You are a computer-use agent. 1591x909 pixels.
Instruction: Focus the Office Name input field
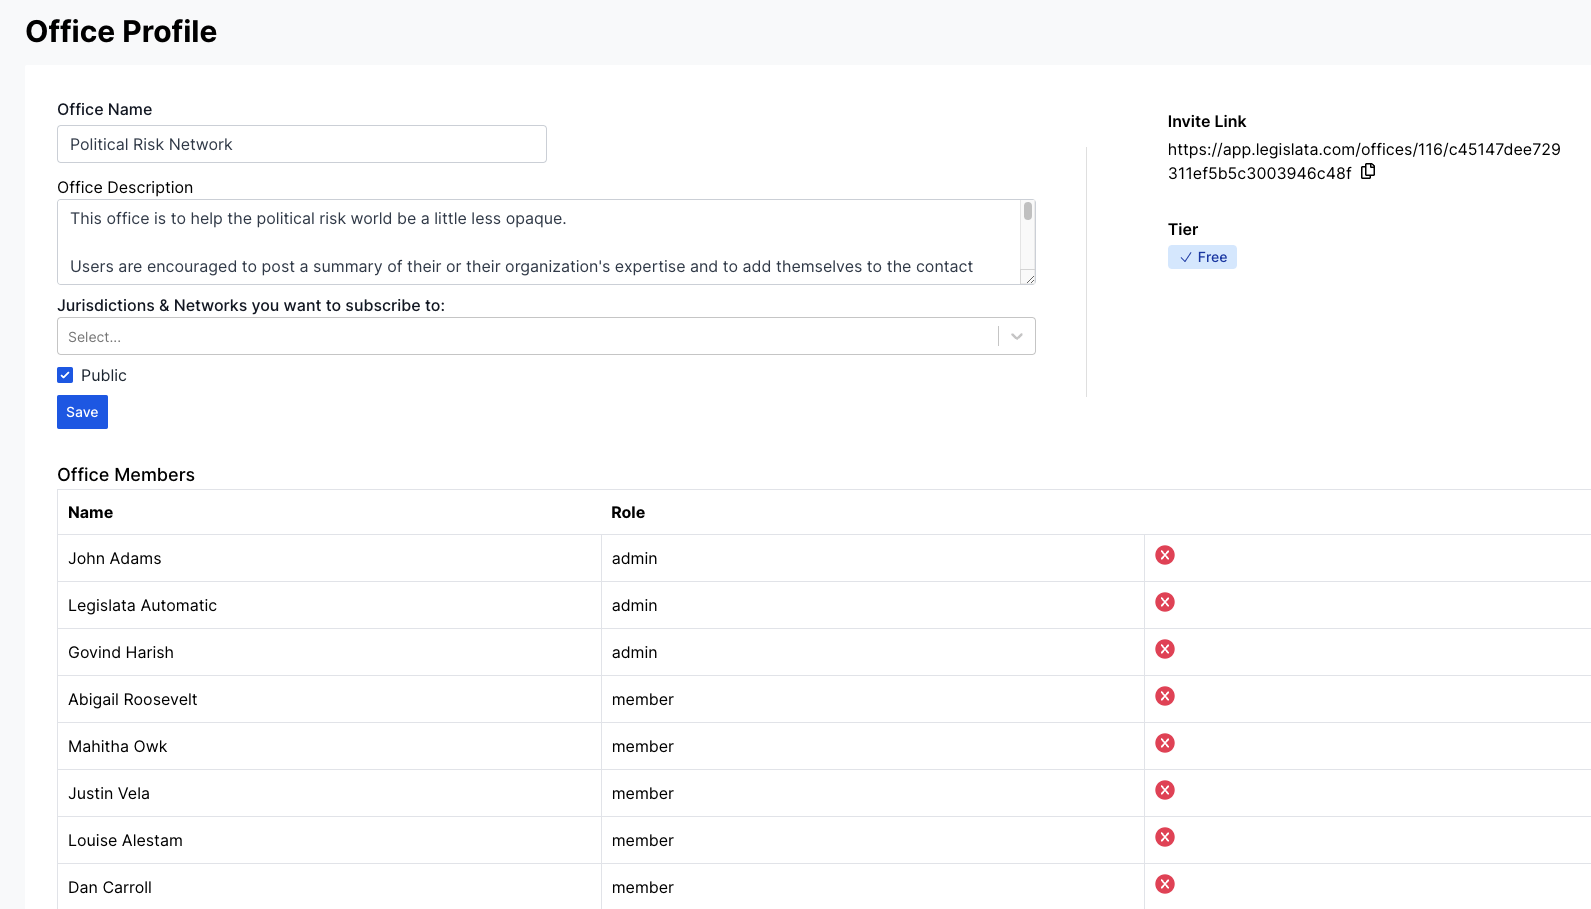click(302, 144)
